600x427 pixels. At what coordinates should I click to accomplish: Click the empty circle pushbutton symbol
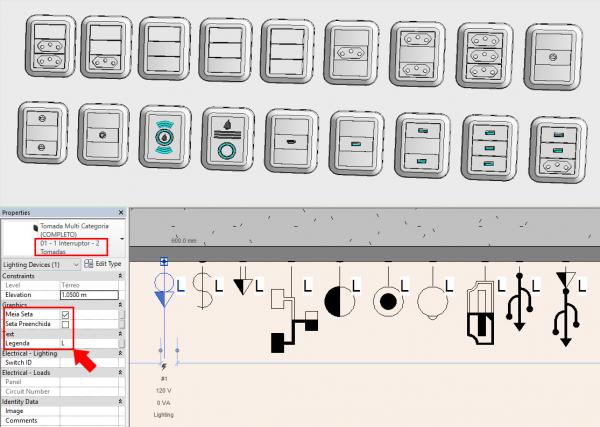click(432, 302)
